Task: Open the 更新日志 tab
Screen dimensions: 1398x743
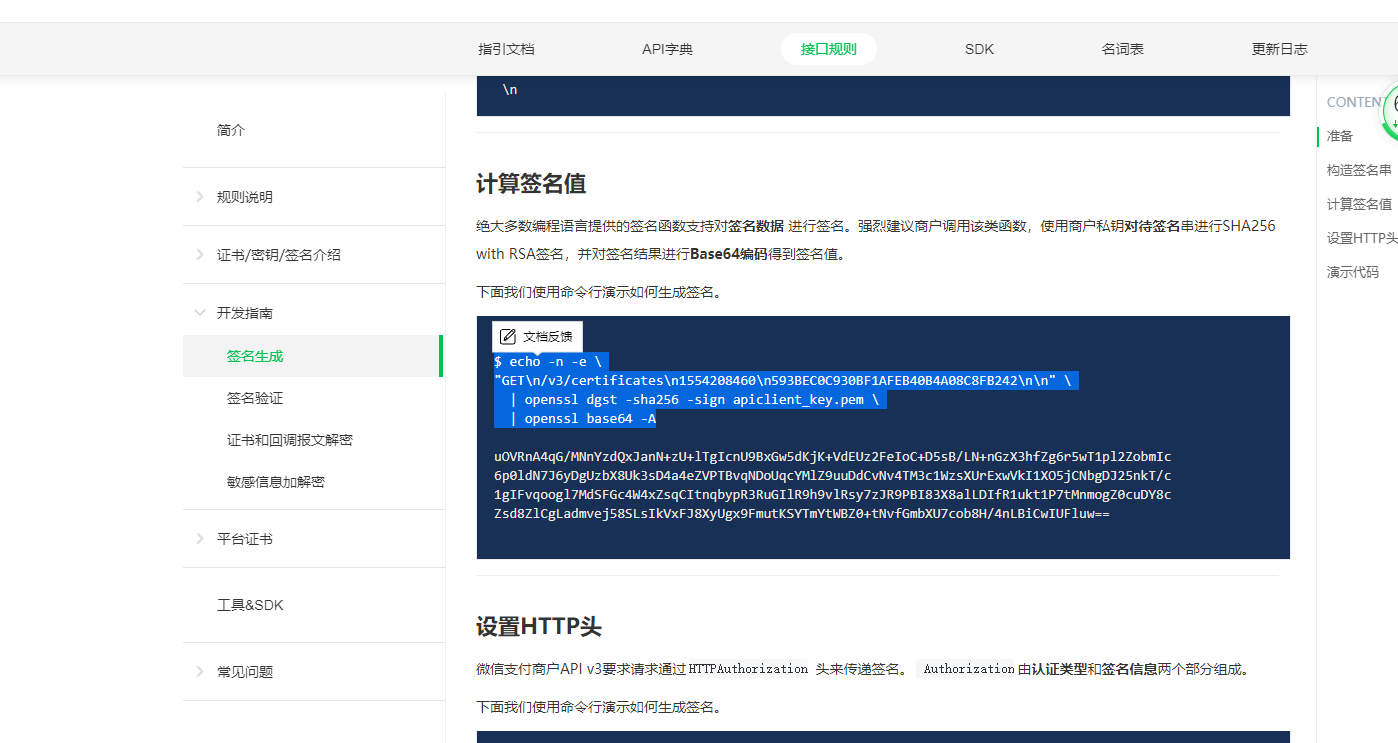Action: pos(1279,49)
